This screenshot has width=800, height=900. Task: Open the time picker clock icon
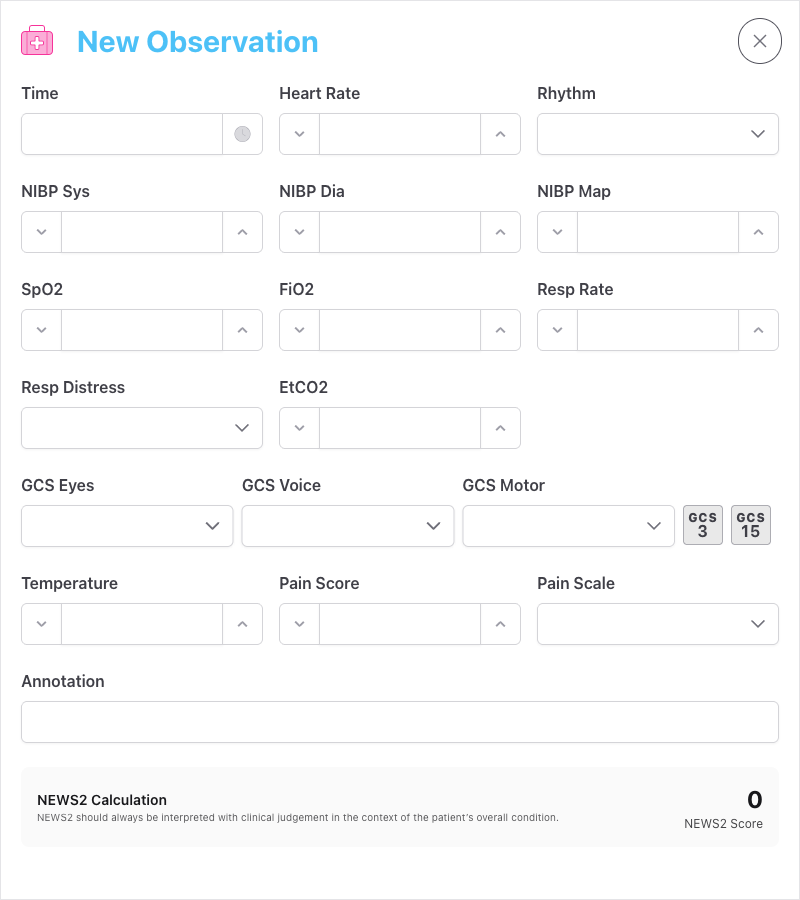tap(242, 133)
